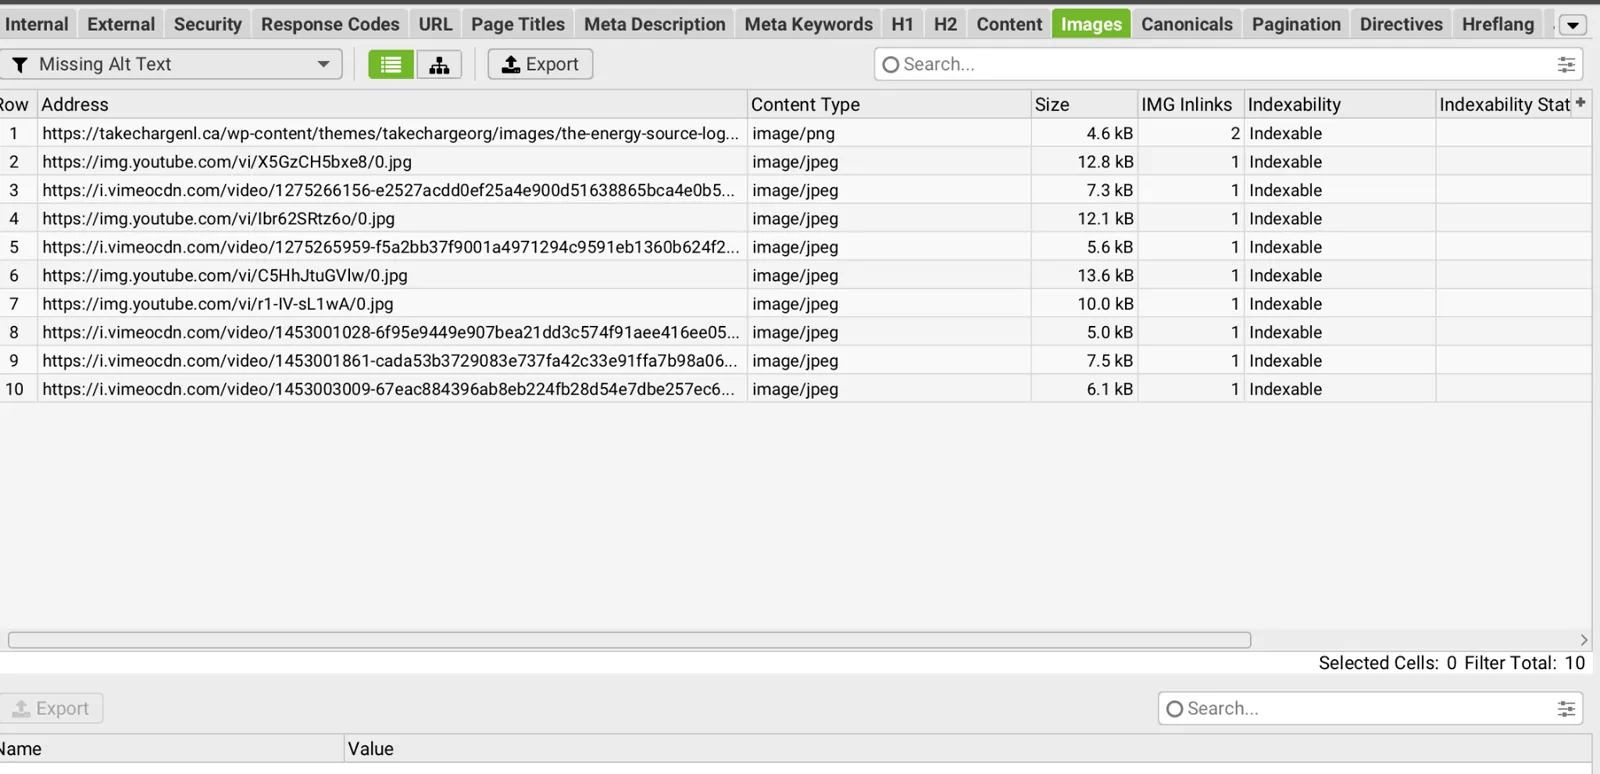This screenshot has width=1600, height=774.
Task: Open the Canonicals tab
Action: 1187,24
